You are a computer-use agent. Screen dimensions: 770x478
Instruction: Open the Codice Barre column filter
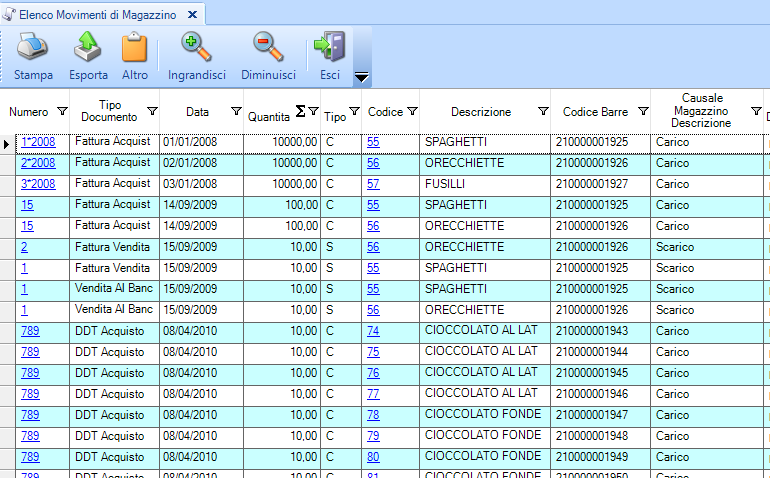click(643, 111)
